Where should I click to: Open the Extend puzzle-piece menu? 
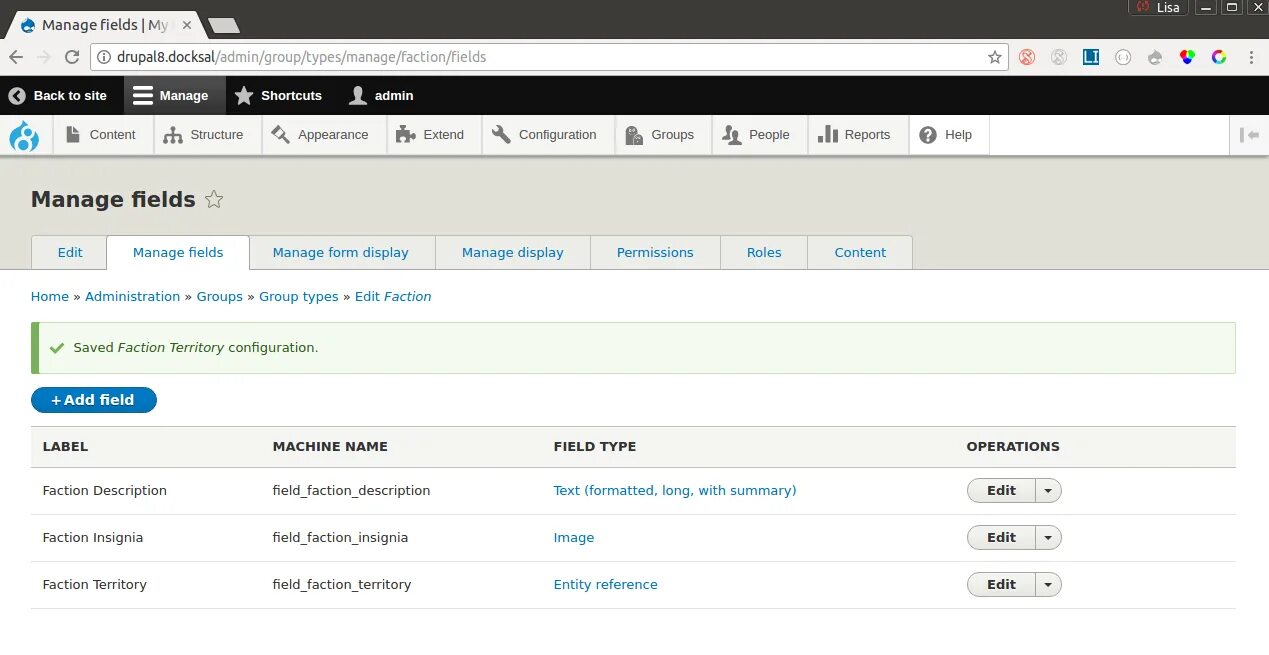click(430, 135)
